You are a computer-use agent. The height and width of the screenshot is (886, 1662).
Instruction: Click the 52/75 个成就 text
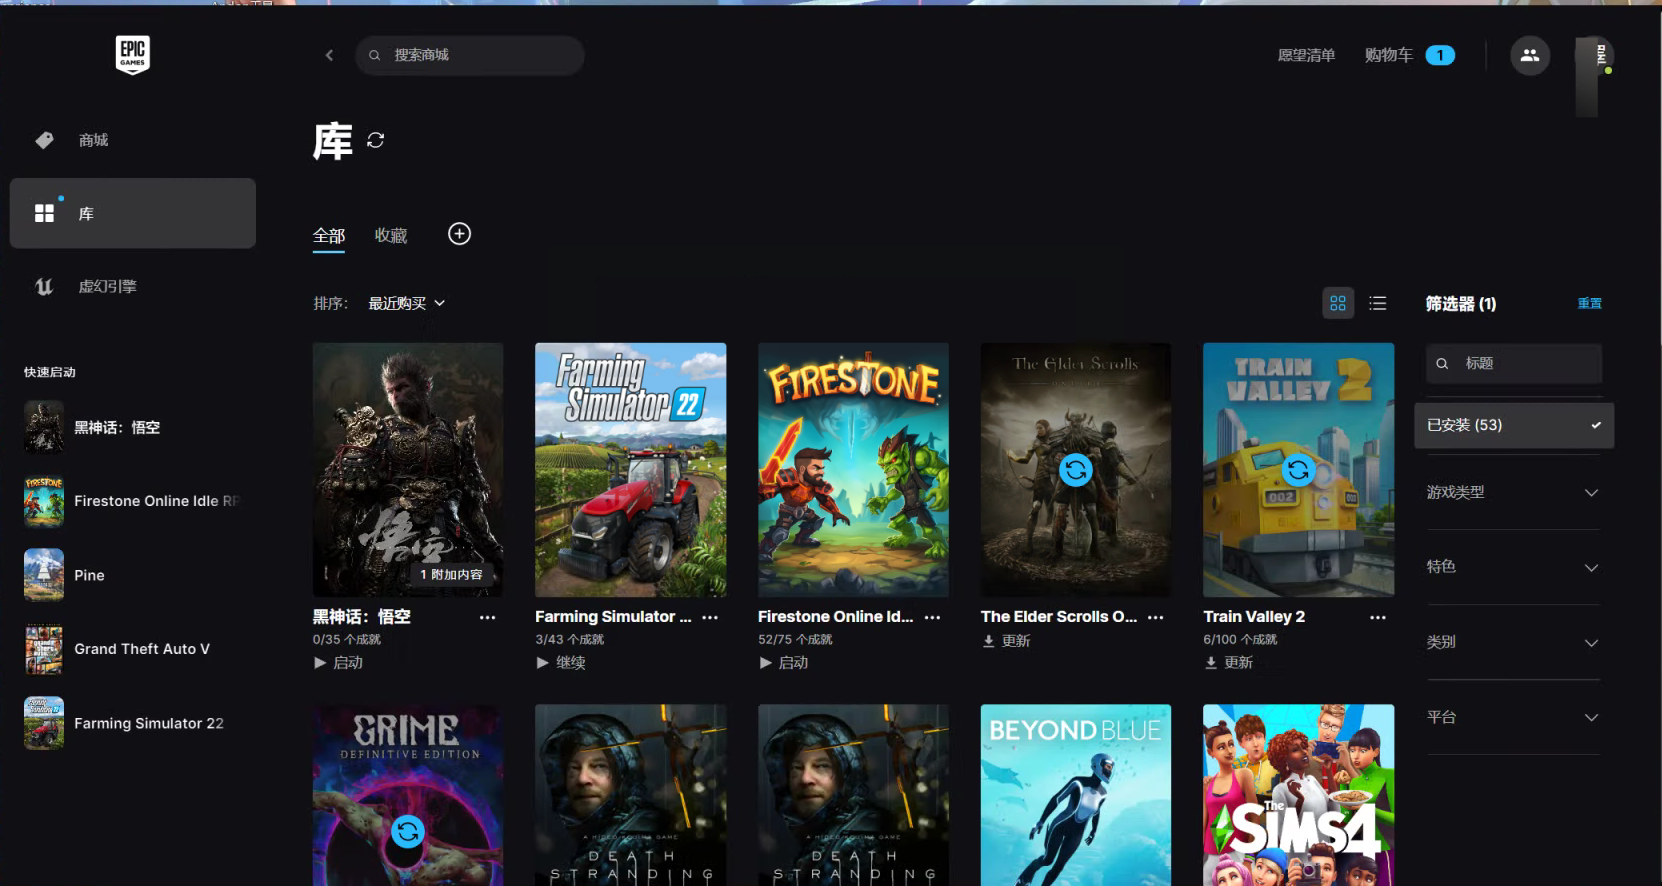795,639
